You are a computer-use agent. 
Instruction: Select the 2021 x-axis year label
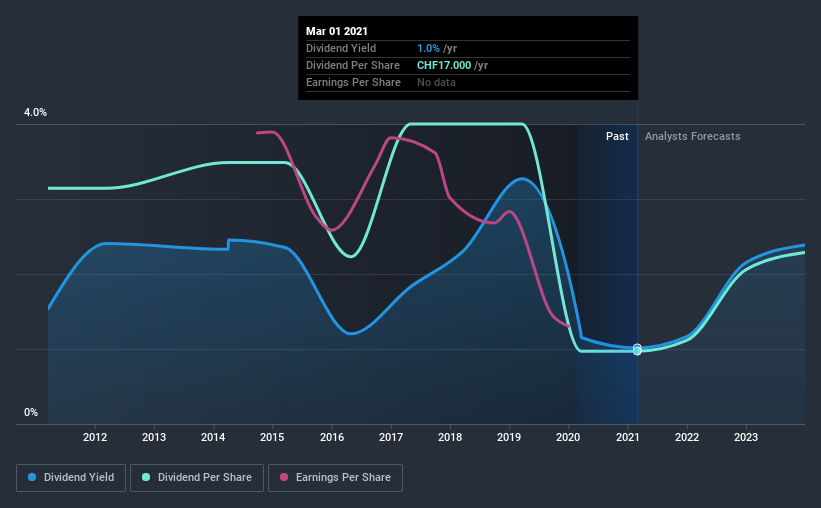[x=627, y=437]
